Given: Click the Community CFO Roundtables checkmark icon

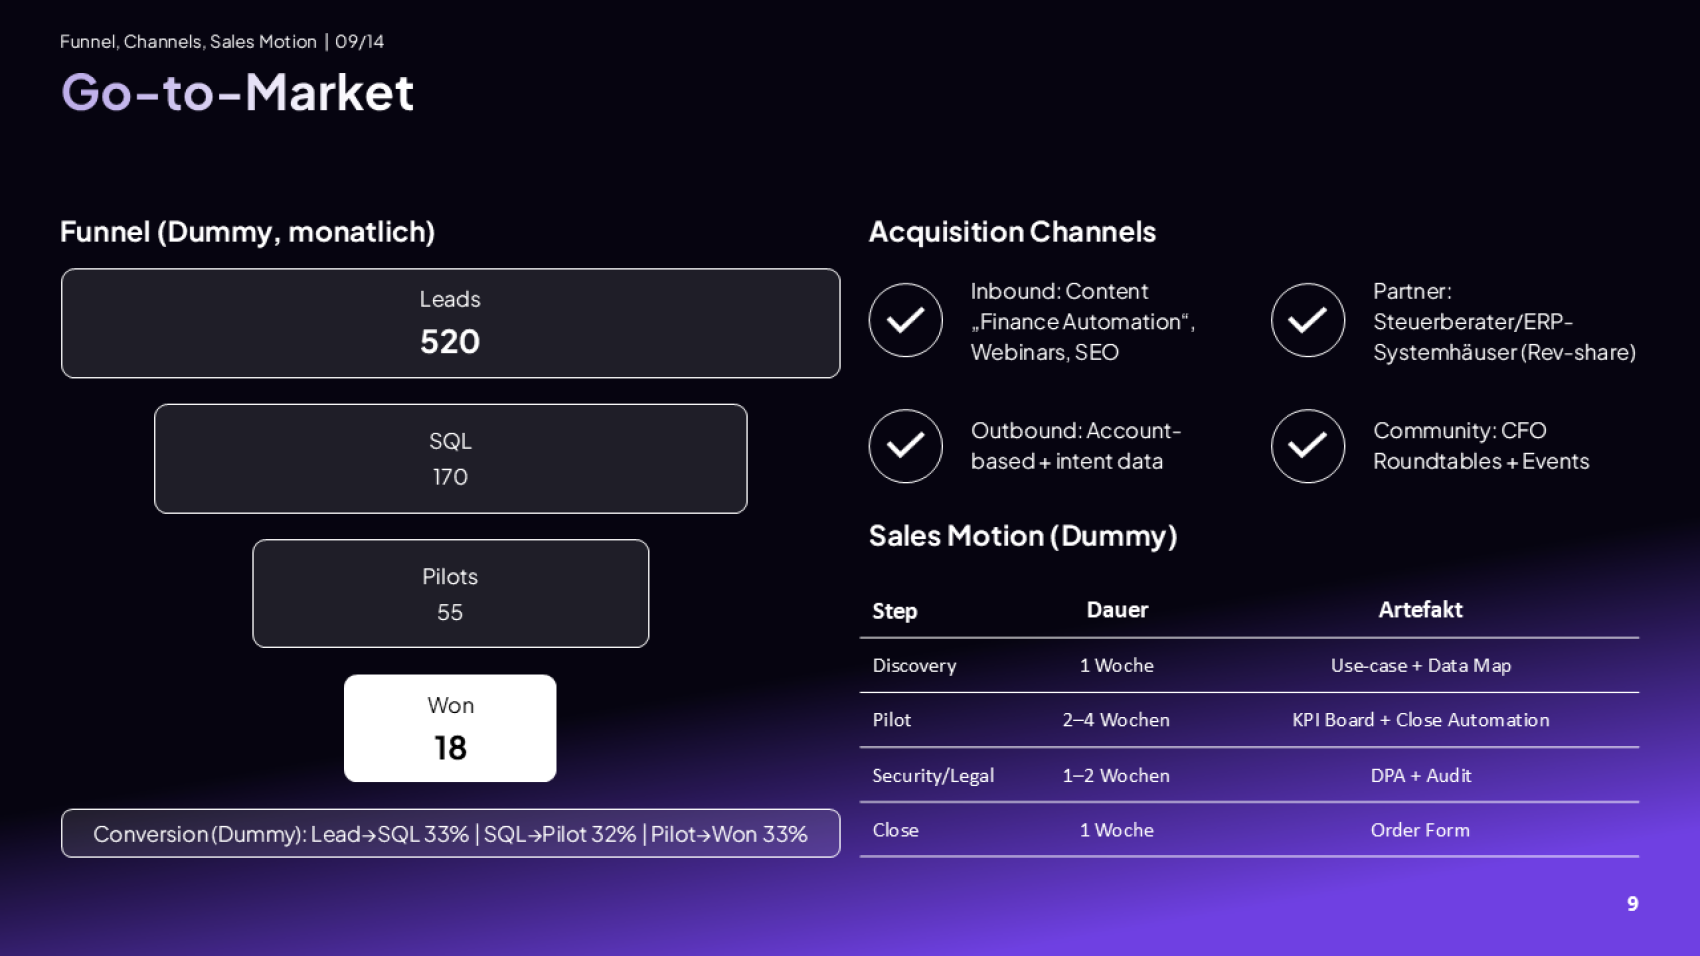Looking at the screenshot, I should click(x=1307, y=446).
